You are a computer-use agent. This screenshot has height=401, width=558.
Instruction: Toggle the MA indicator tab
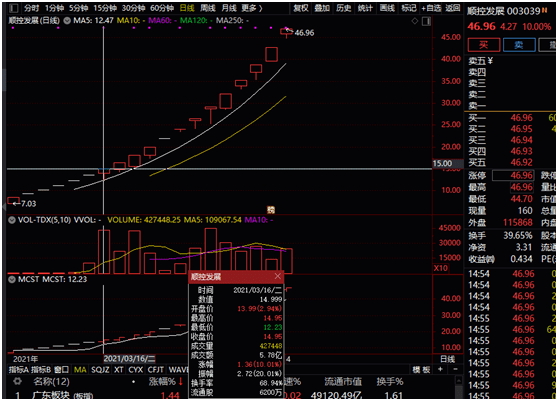80,370
